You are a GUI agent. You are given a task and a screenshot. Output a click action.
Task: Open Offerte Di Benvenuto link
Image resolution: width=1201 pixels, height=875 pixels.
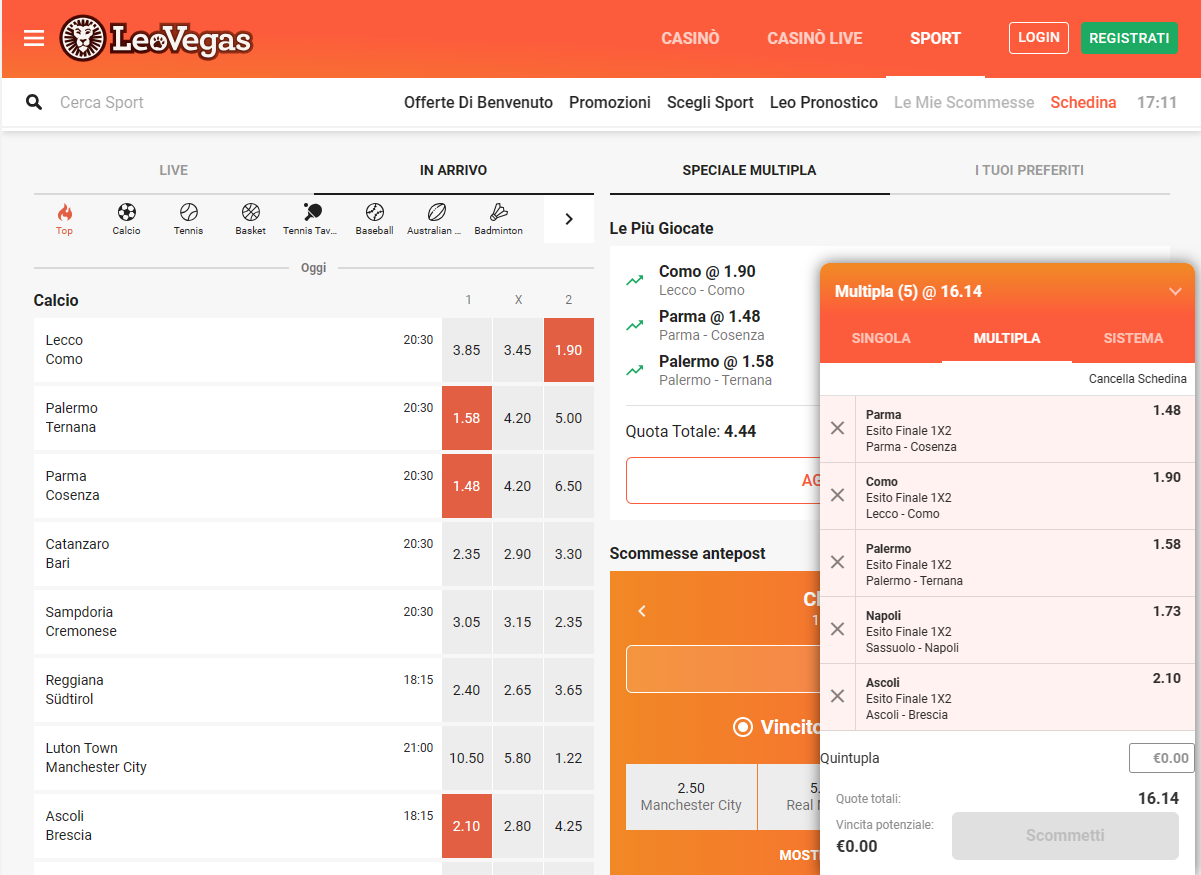click(478, 102)
